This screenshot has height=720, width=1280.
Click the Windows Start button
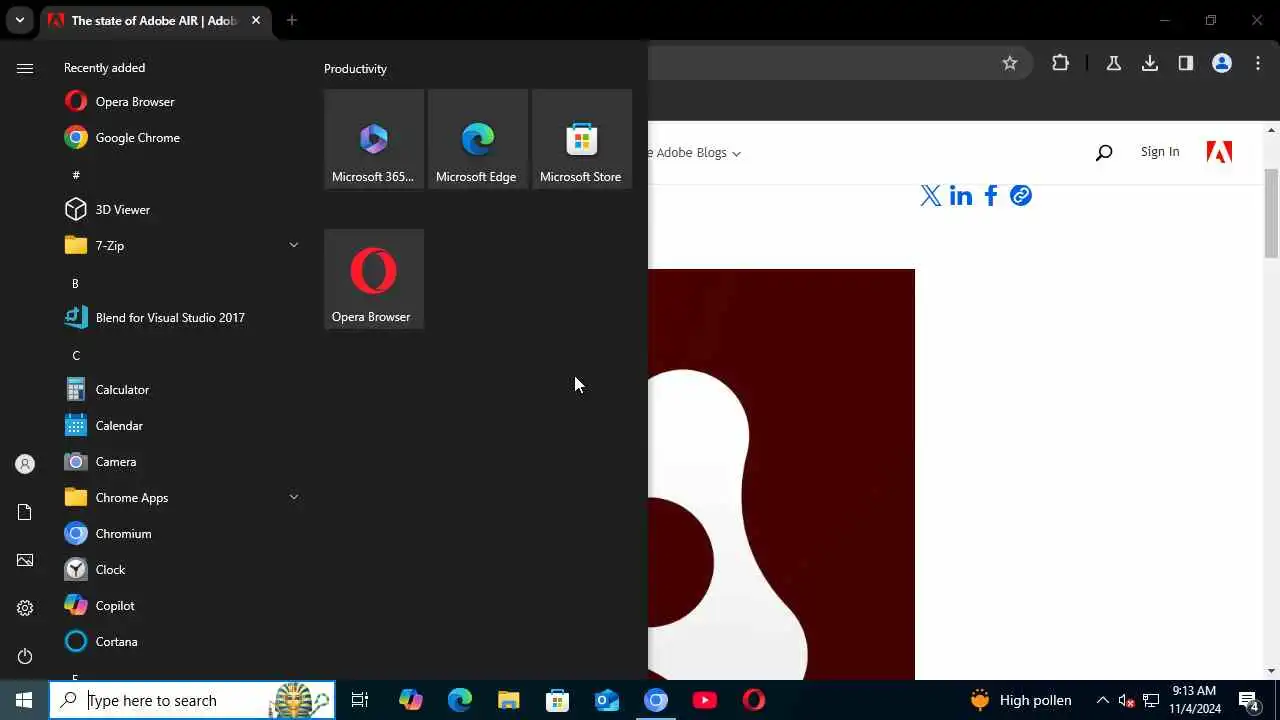click(24, 700)
